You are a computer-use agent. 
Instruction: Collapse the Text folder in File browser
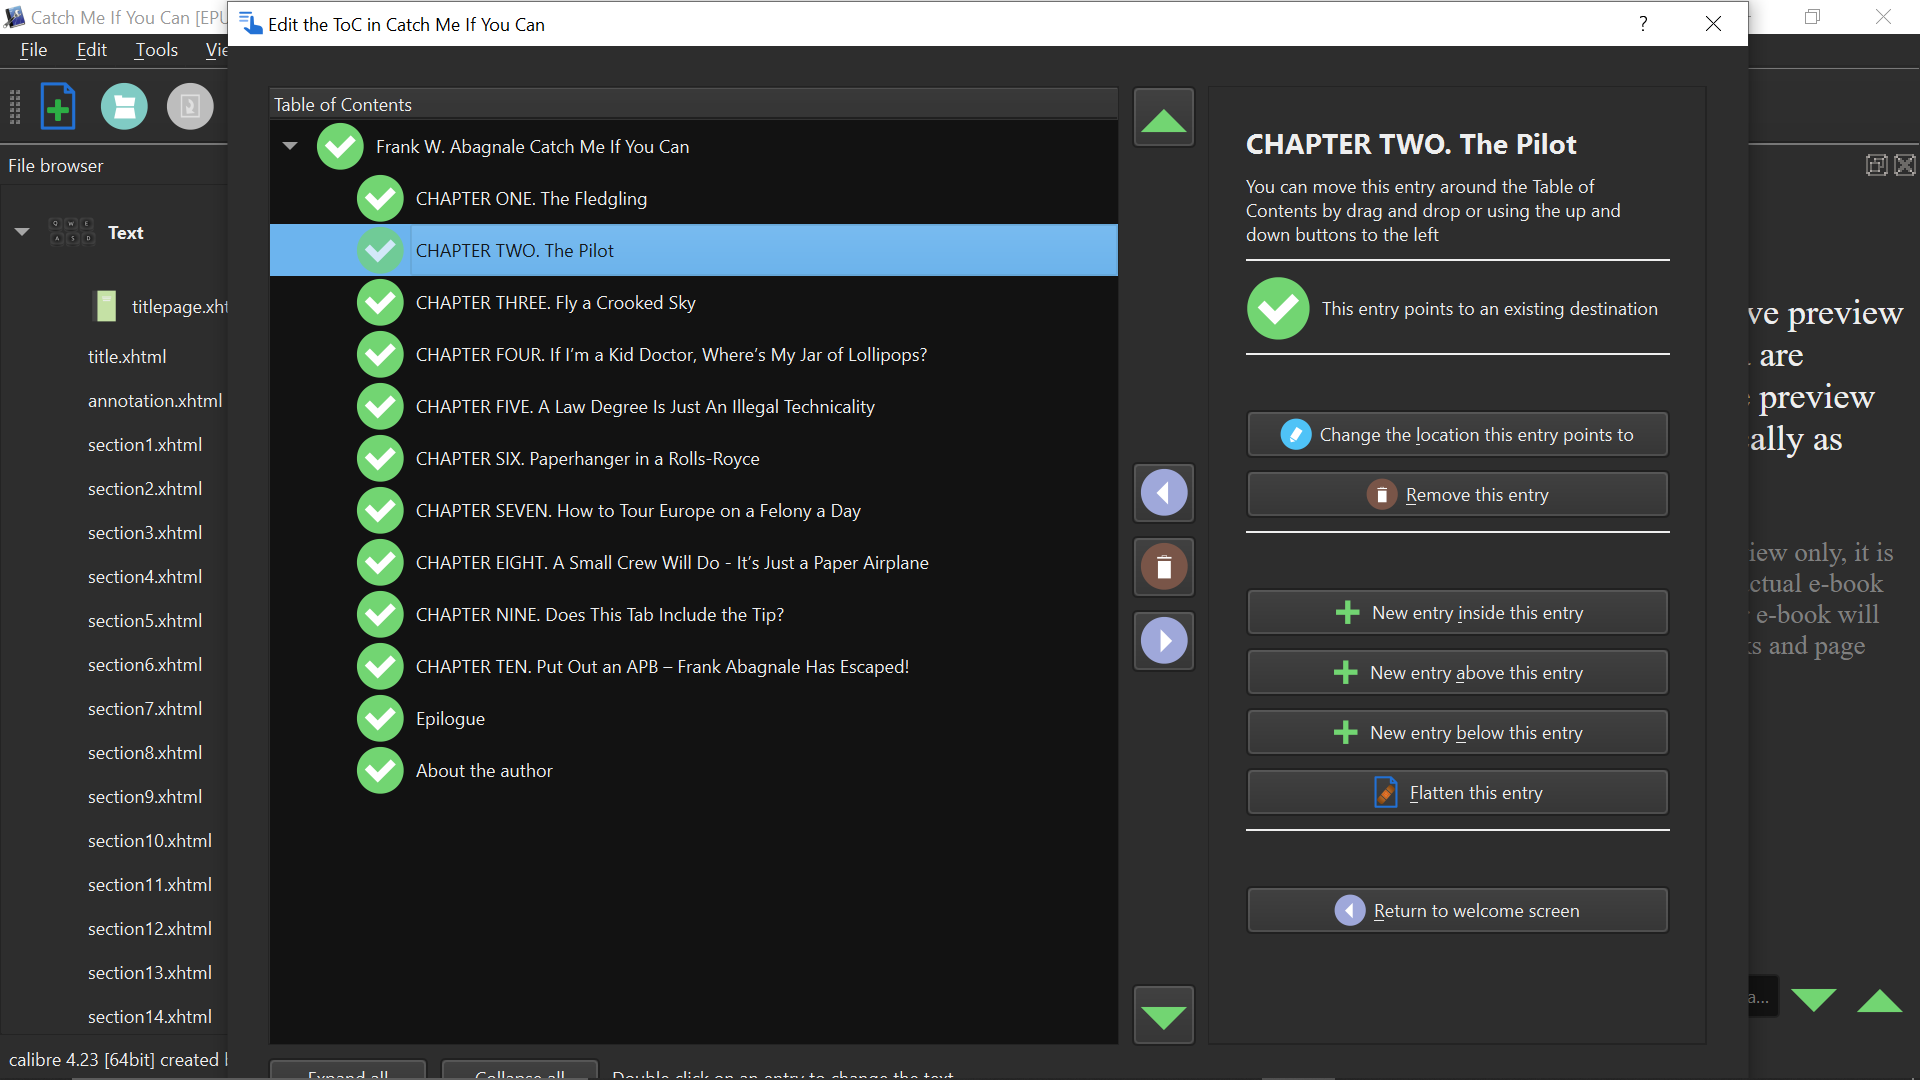22,232
